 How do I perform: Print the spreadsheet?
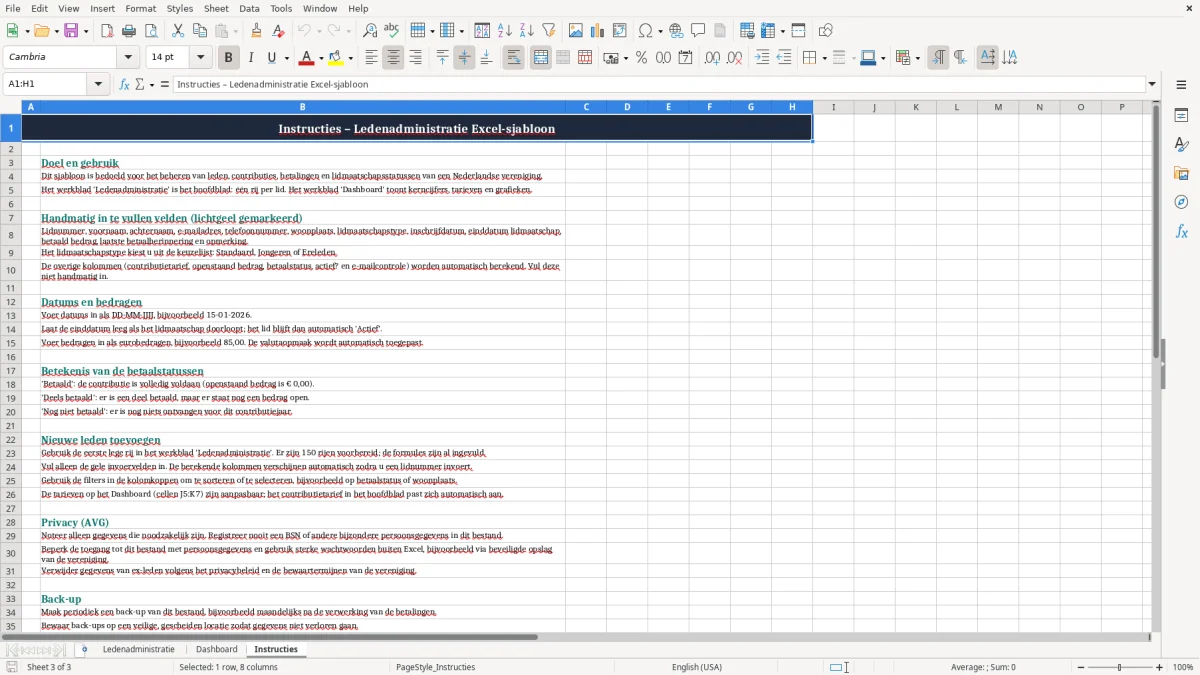[x=129, y=31]
